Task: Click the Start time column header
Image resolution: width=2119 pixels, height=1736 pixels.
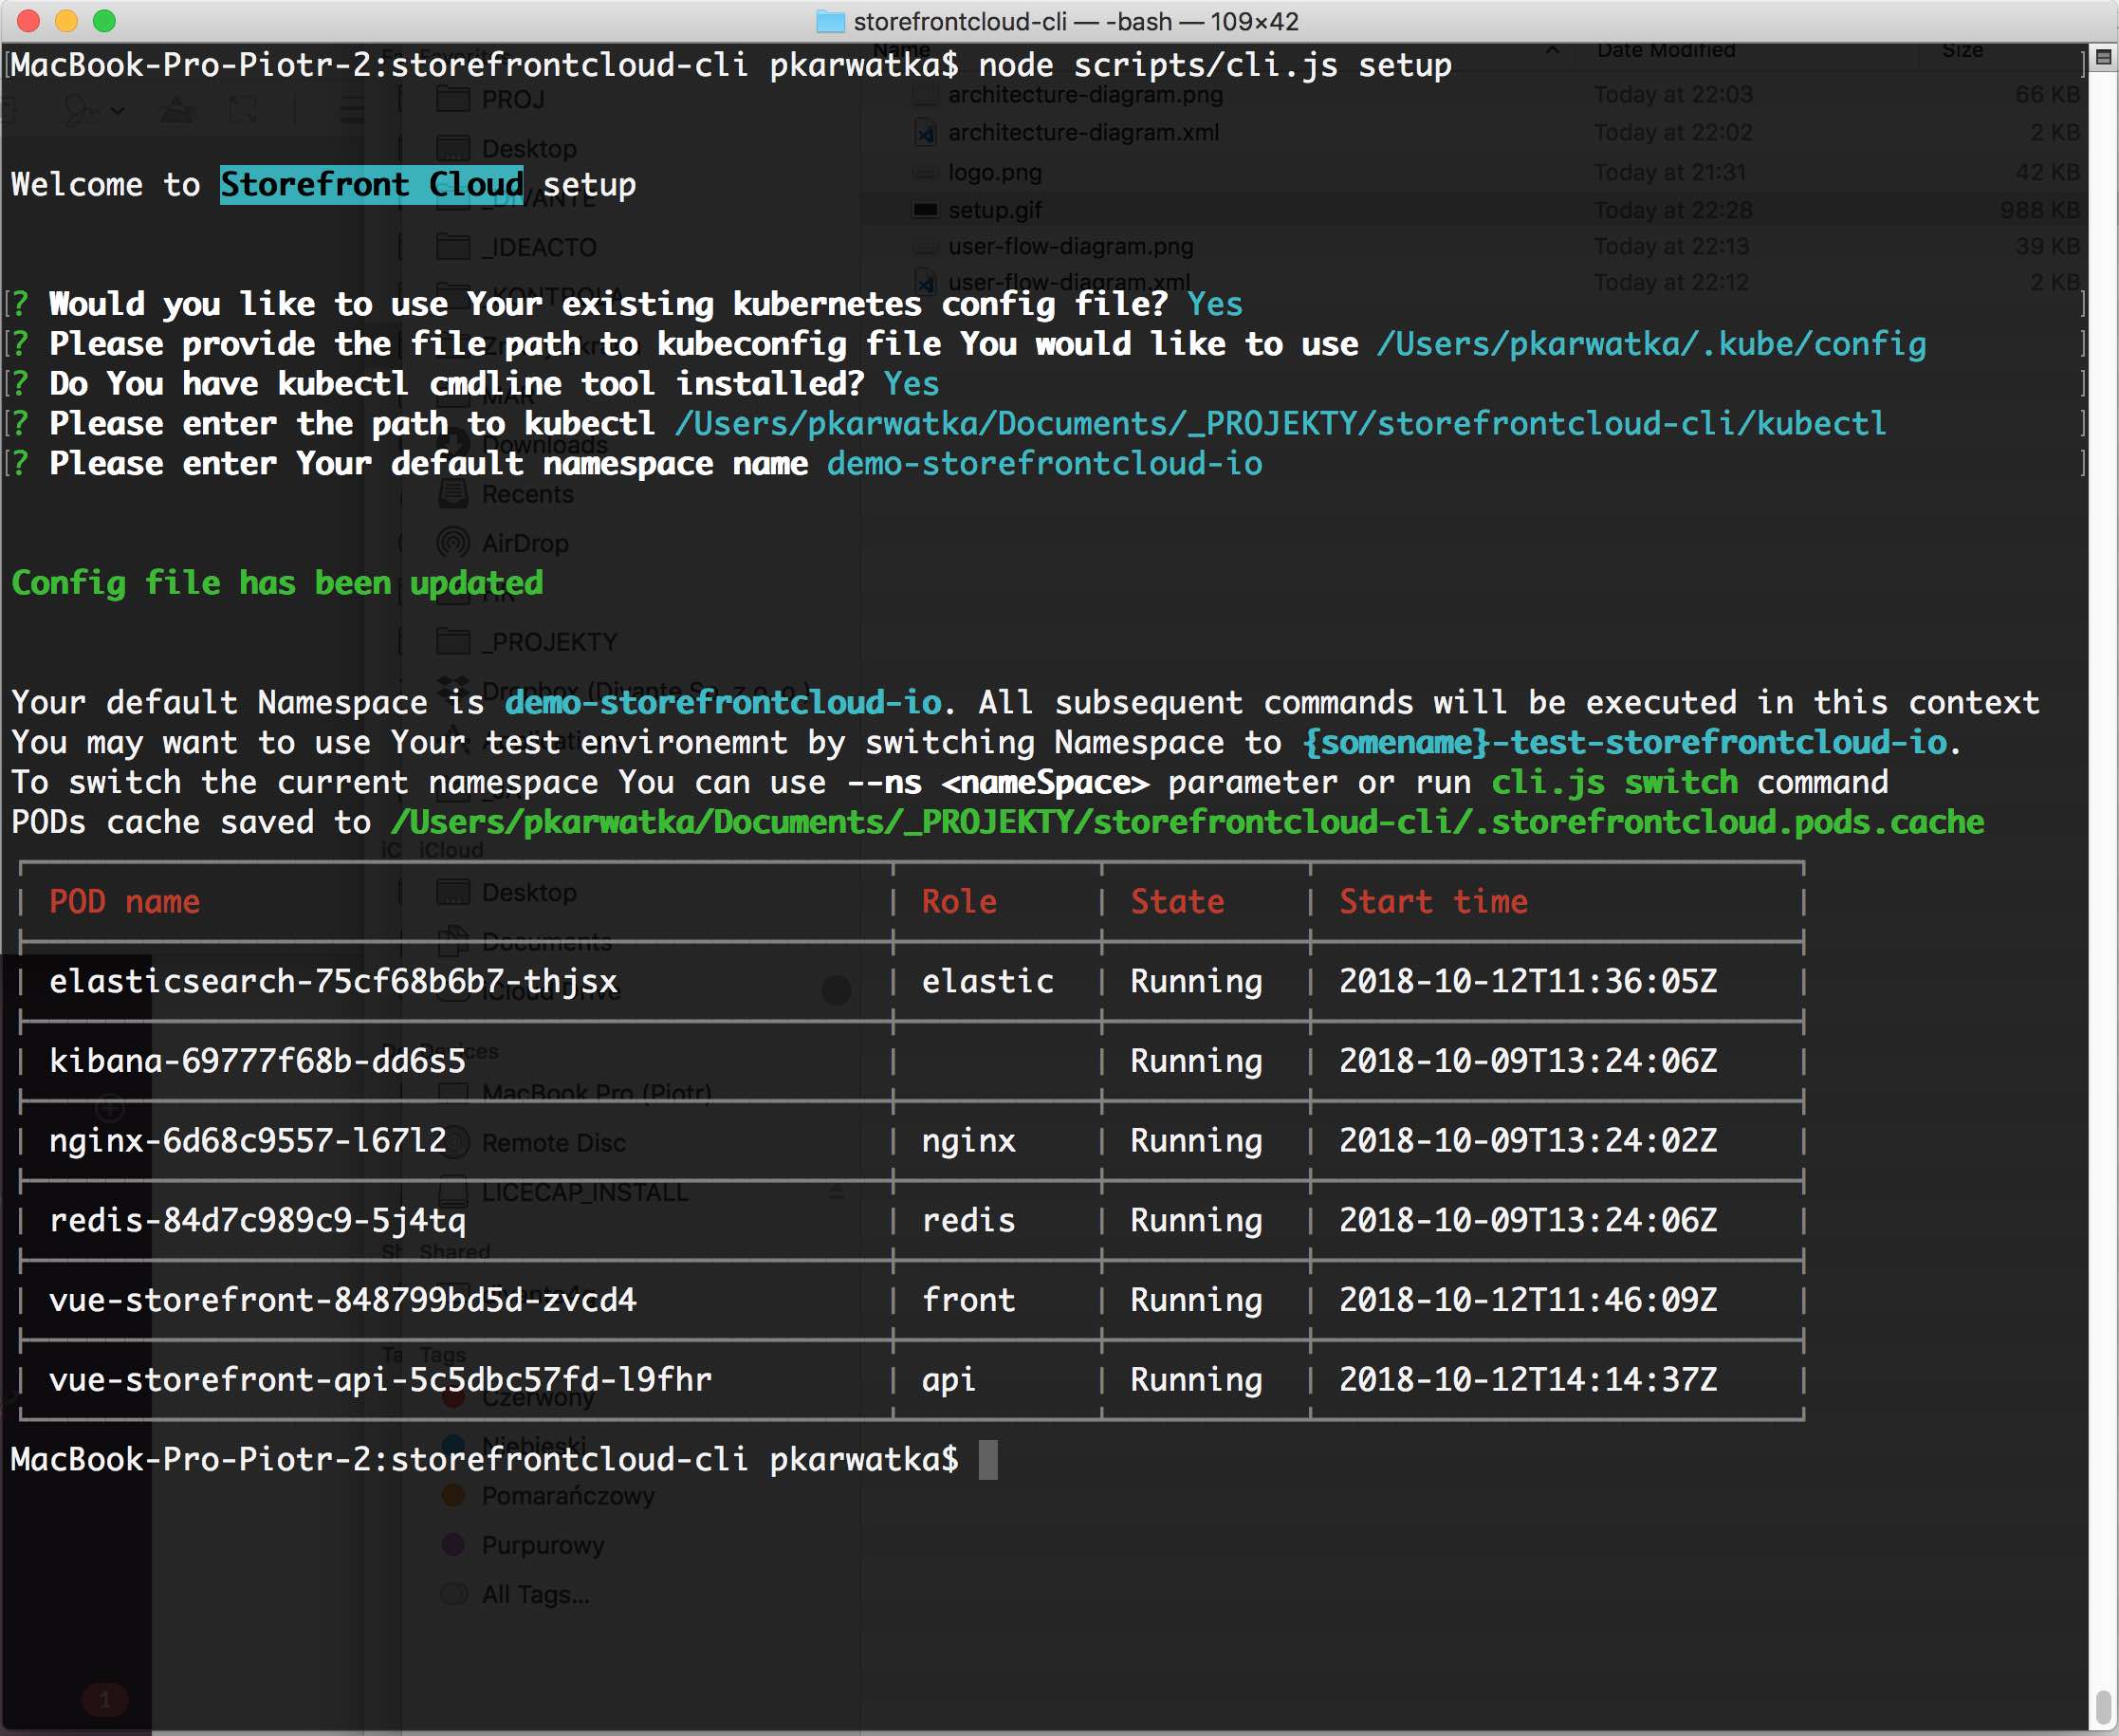Action: (1433, 902)
